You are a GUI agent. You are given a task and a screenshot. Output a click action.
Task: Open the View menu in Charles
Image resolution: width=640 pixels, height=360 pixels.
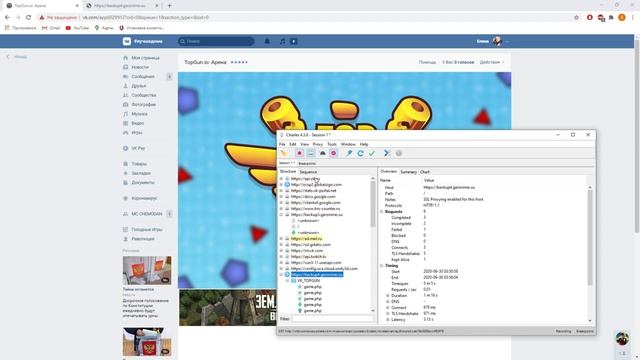pos(304,144)
